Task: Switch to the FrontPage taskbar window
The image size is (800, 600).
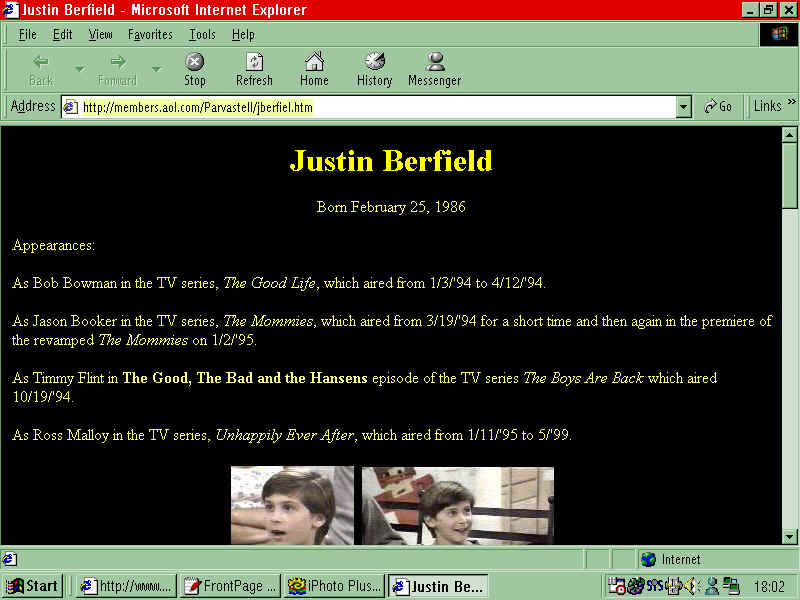Action: tap(230, 586)
